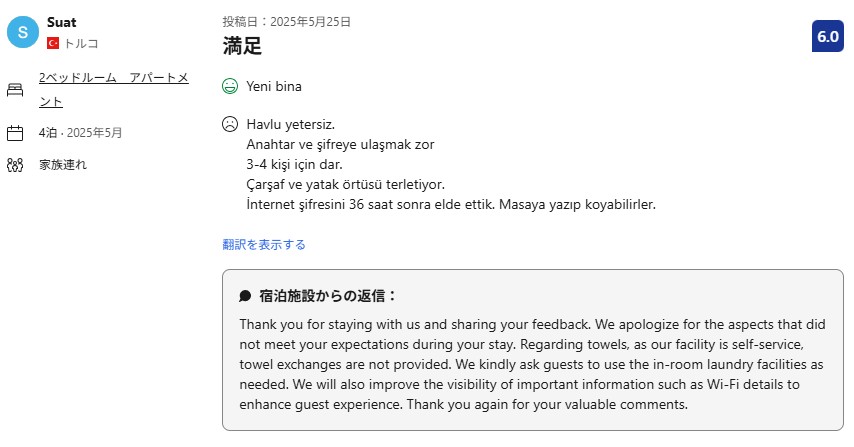The height and width of the screenshot is (447, 854).
Task: Click the positive comment Yeni bina
Action: (274, 86)
